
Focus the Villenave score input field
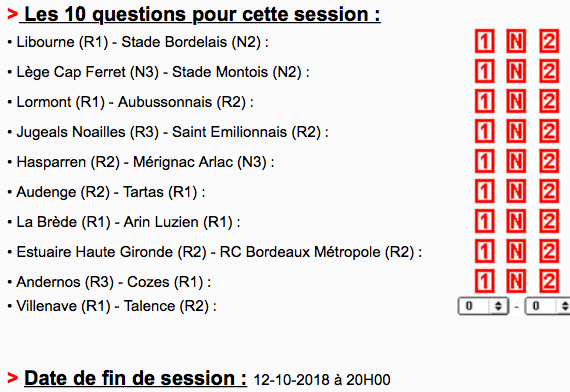tap(483, 306)
